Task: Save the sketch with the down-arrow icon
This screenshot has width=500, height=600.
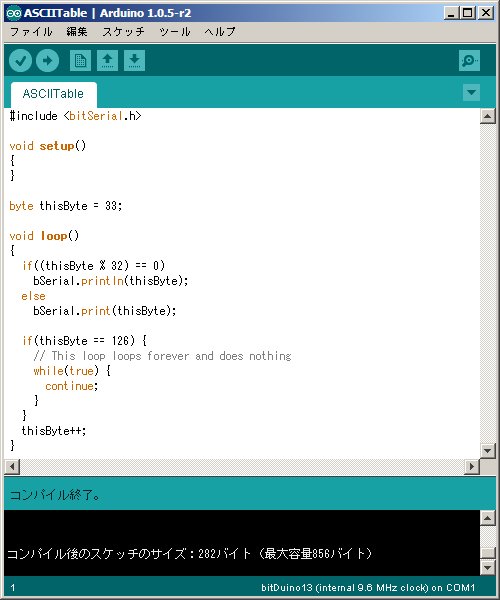Action: coord(134,60)
